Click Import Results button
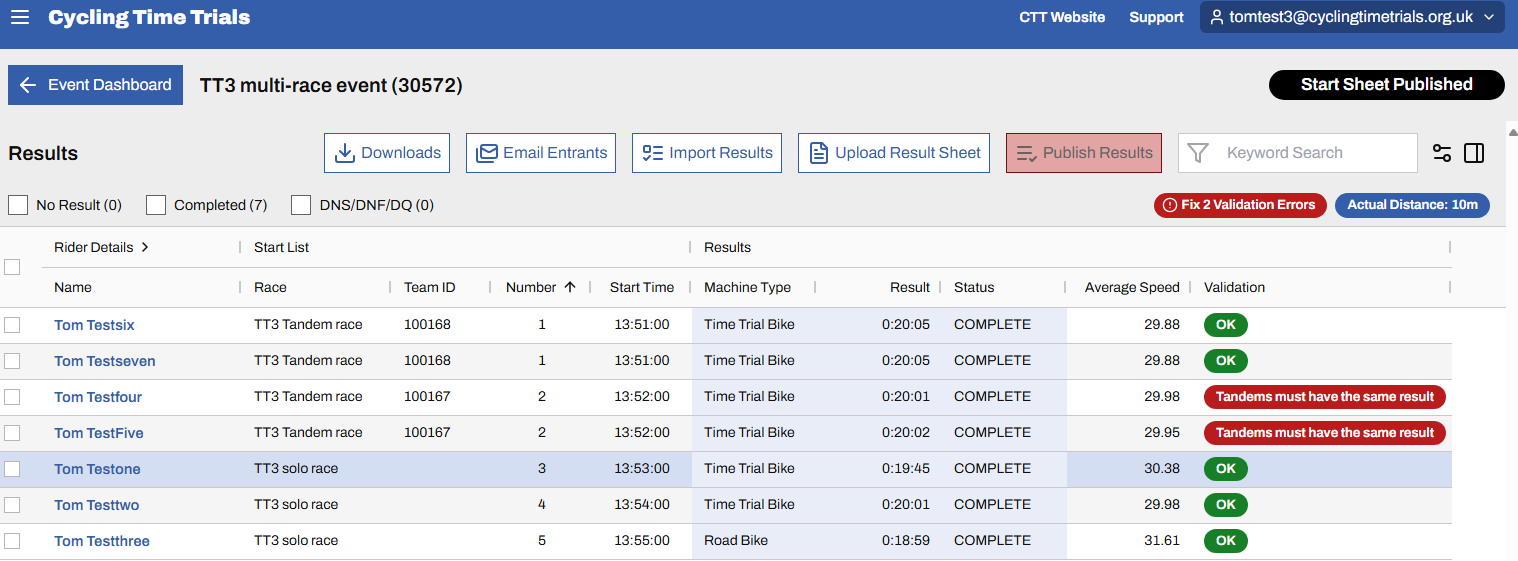Screen dimensions: 1518x561 707,153
